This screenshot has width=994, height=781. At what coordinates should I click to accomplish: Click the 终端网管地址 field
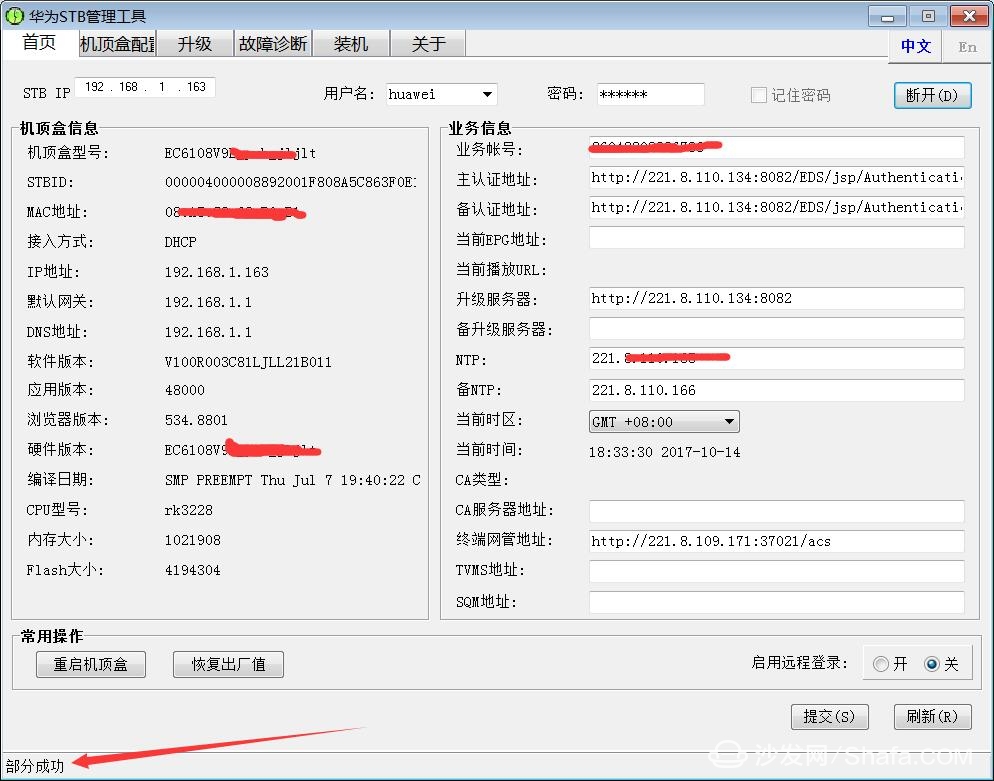(x=777, y=541)
